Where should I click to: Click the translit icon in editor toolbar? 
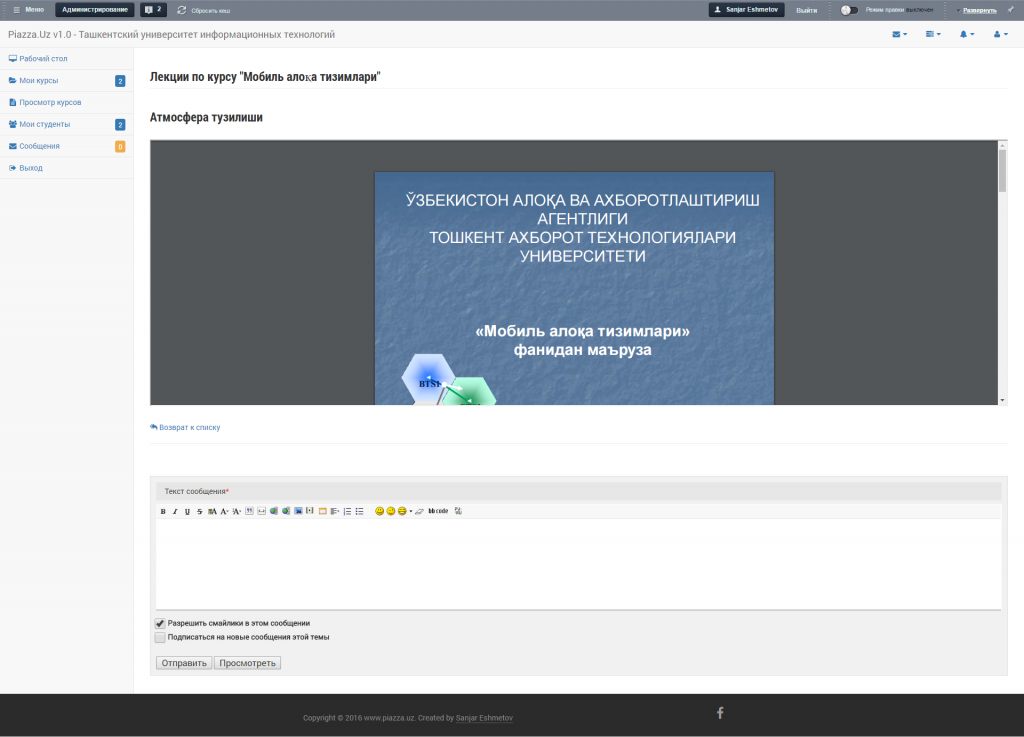point(458,511)
